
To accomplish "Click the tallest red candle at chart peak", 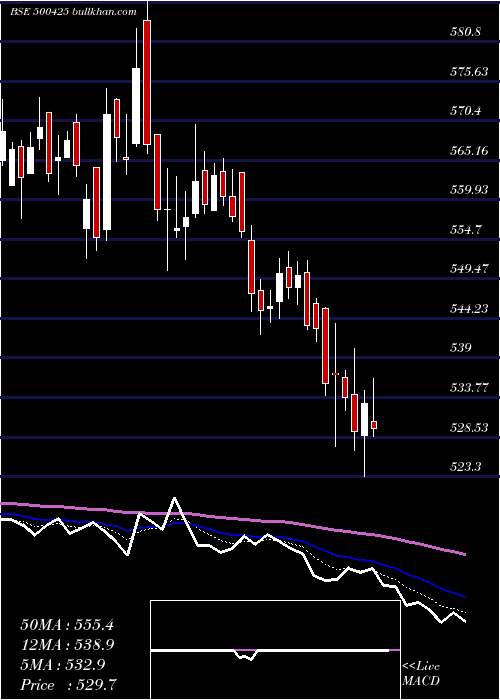I will click(x=147, y=83).
